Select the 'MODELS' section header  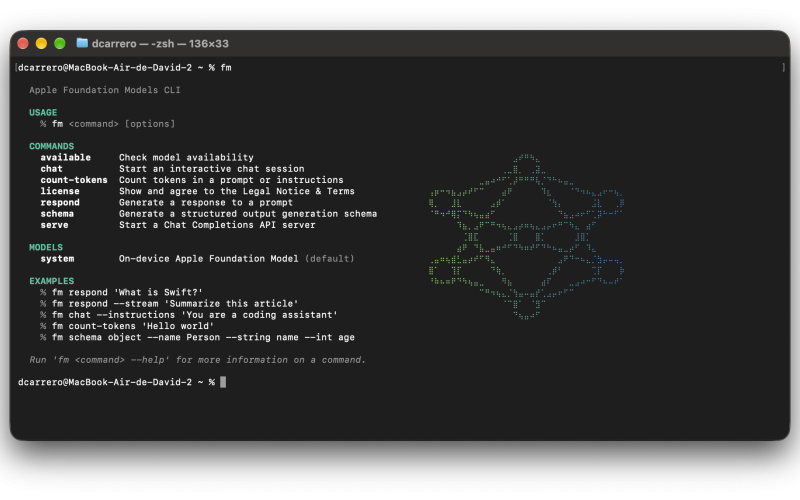pyautogui.click(x=46, y=247)
